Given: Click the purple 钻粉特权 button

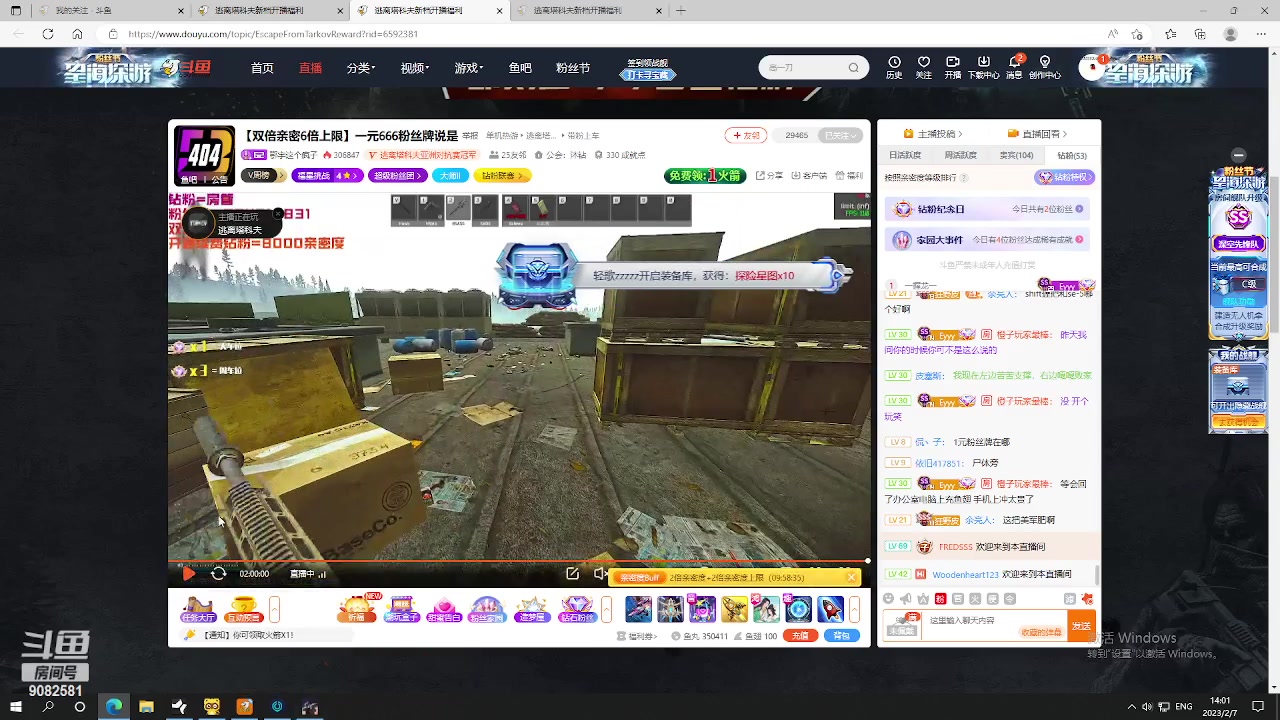Looking at the screenshot, I should pyautogui.click(x=1065, y=177).
